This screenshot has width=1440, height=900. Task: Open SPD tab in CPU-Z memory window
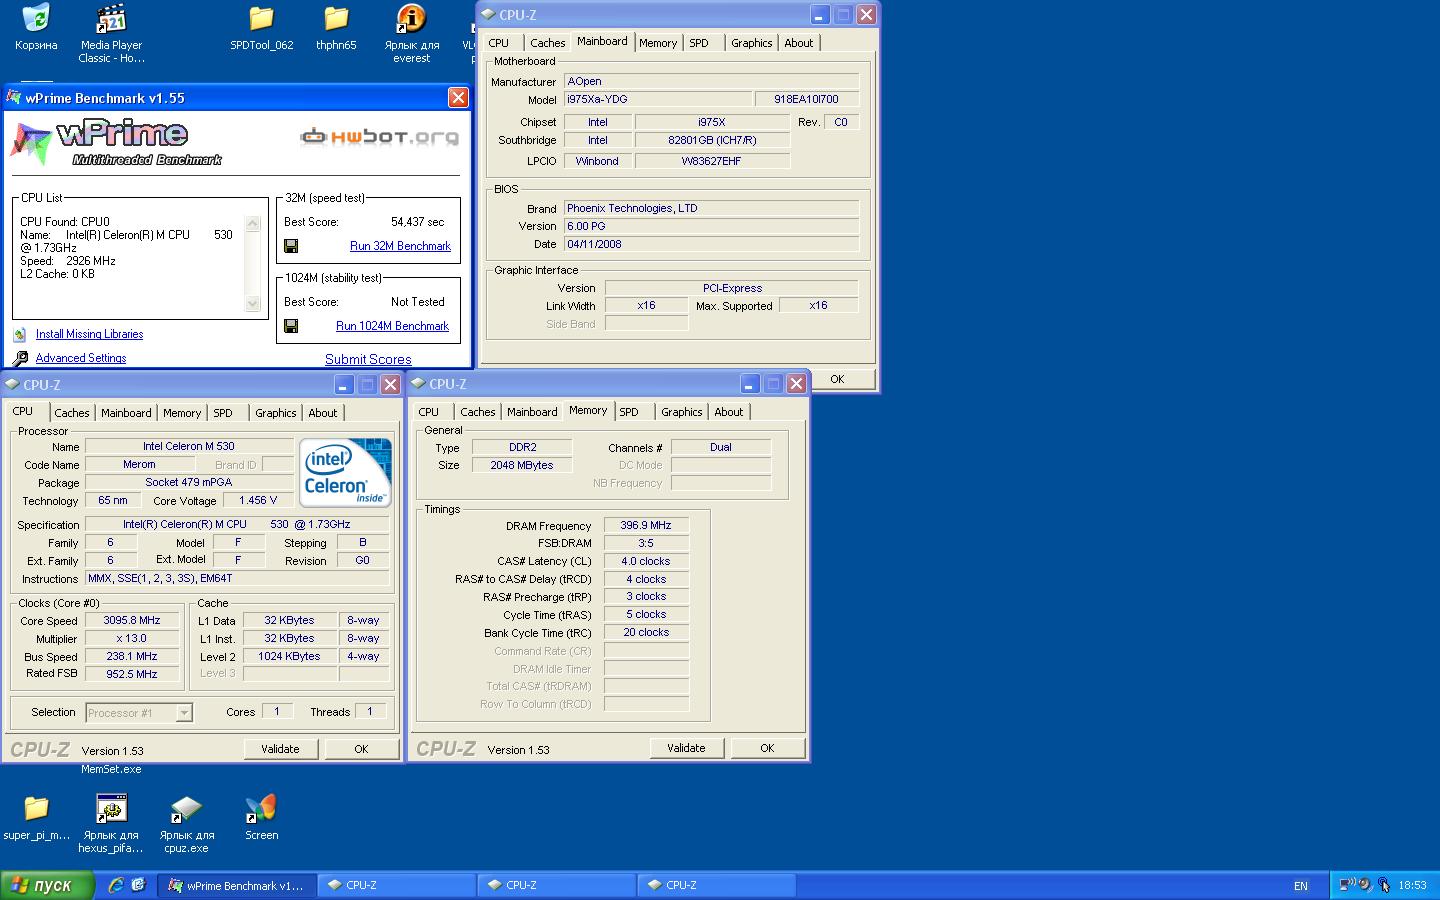pyautogui.click(x=629, y=412)
